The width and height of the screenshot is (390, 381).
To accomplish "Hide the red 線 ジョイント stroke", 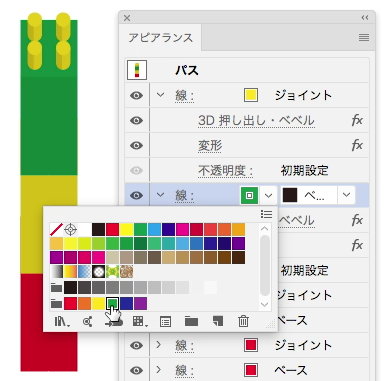I will coord(136,345).
